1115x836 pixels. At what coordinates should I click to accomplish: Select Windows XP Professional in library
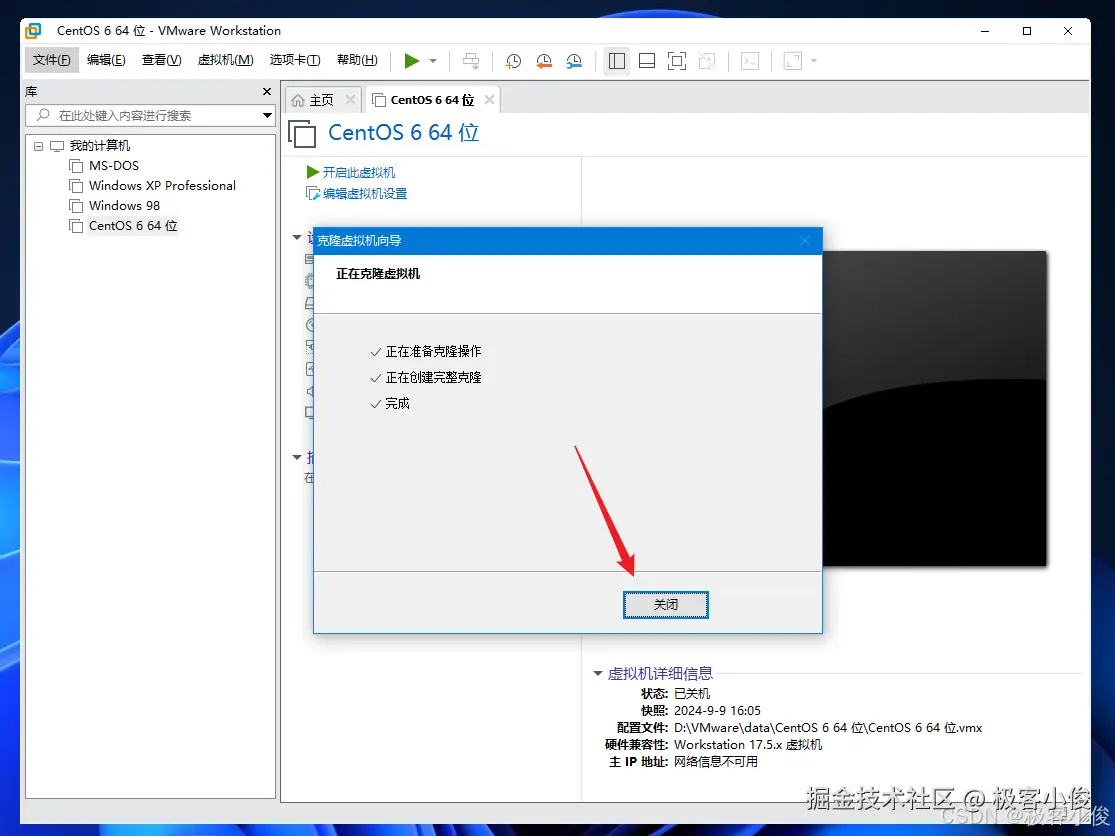coord(162,186)
